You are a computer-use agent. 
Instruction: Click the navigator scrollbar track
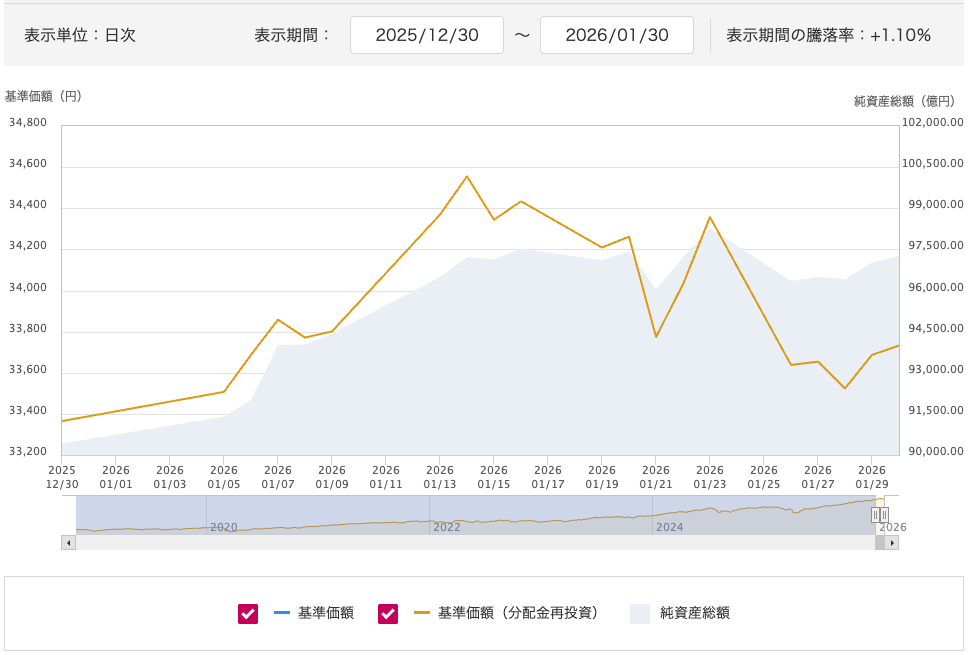470,542
